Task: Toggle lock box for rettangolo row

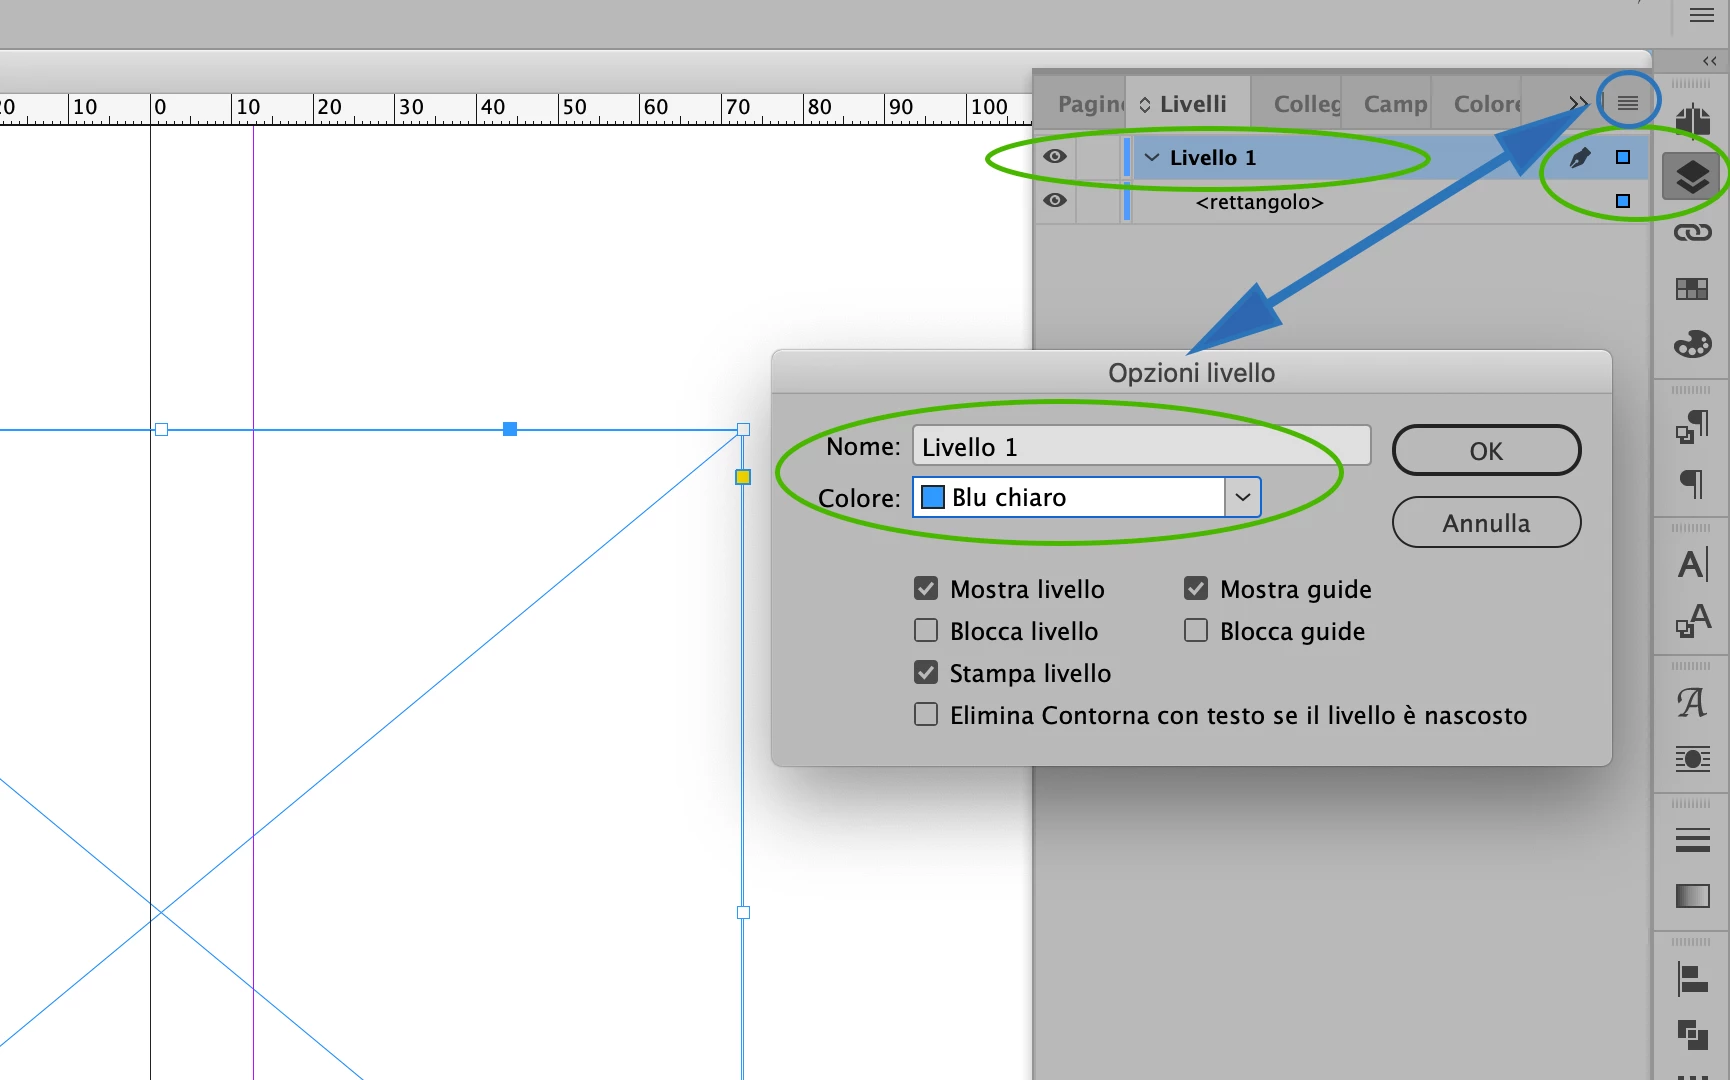Action: point(1099,201)
